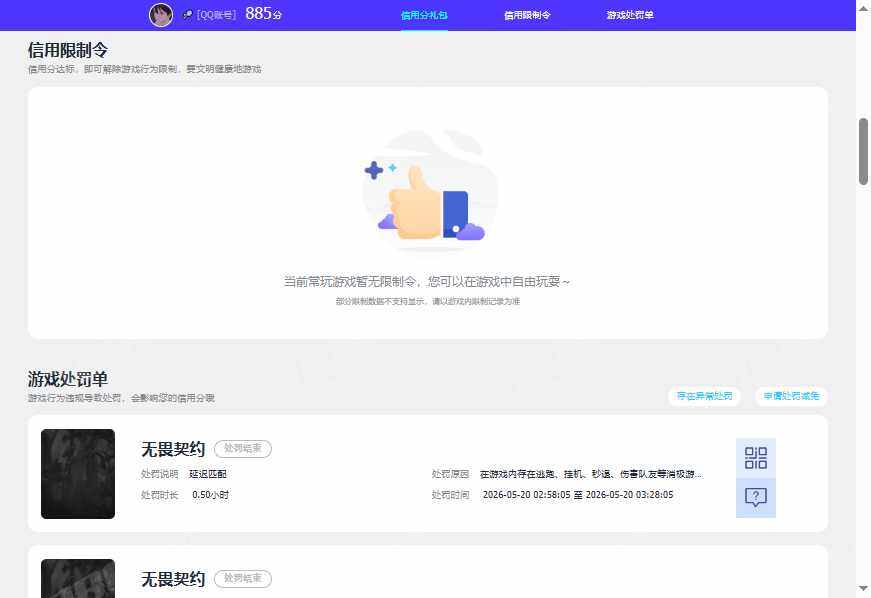
Task: Switch to the 信用分礼包 tab
Action: [424, 15]
